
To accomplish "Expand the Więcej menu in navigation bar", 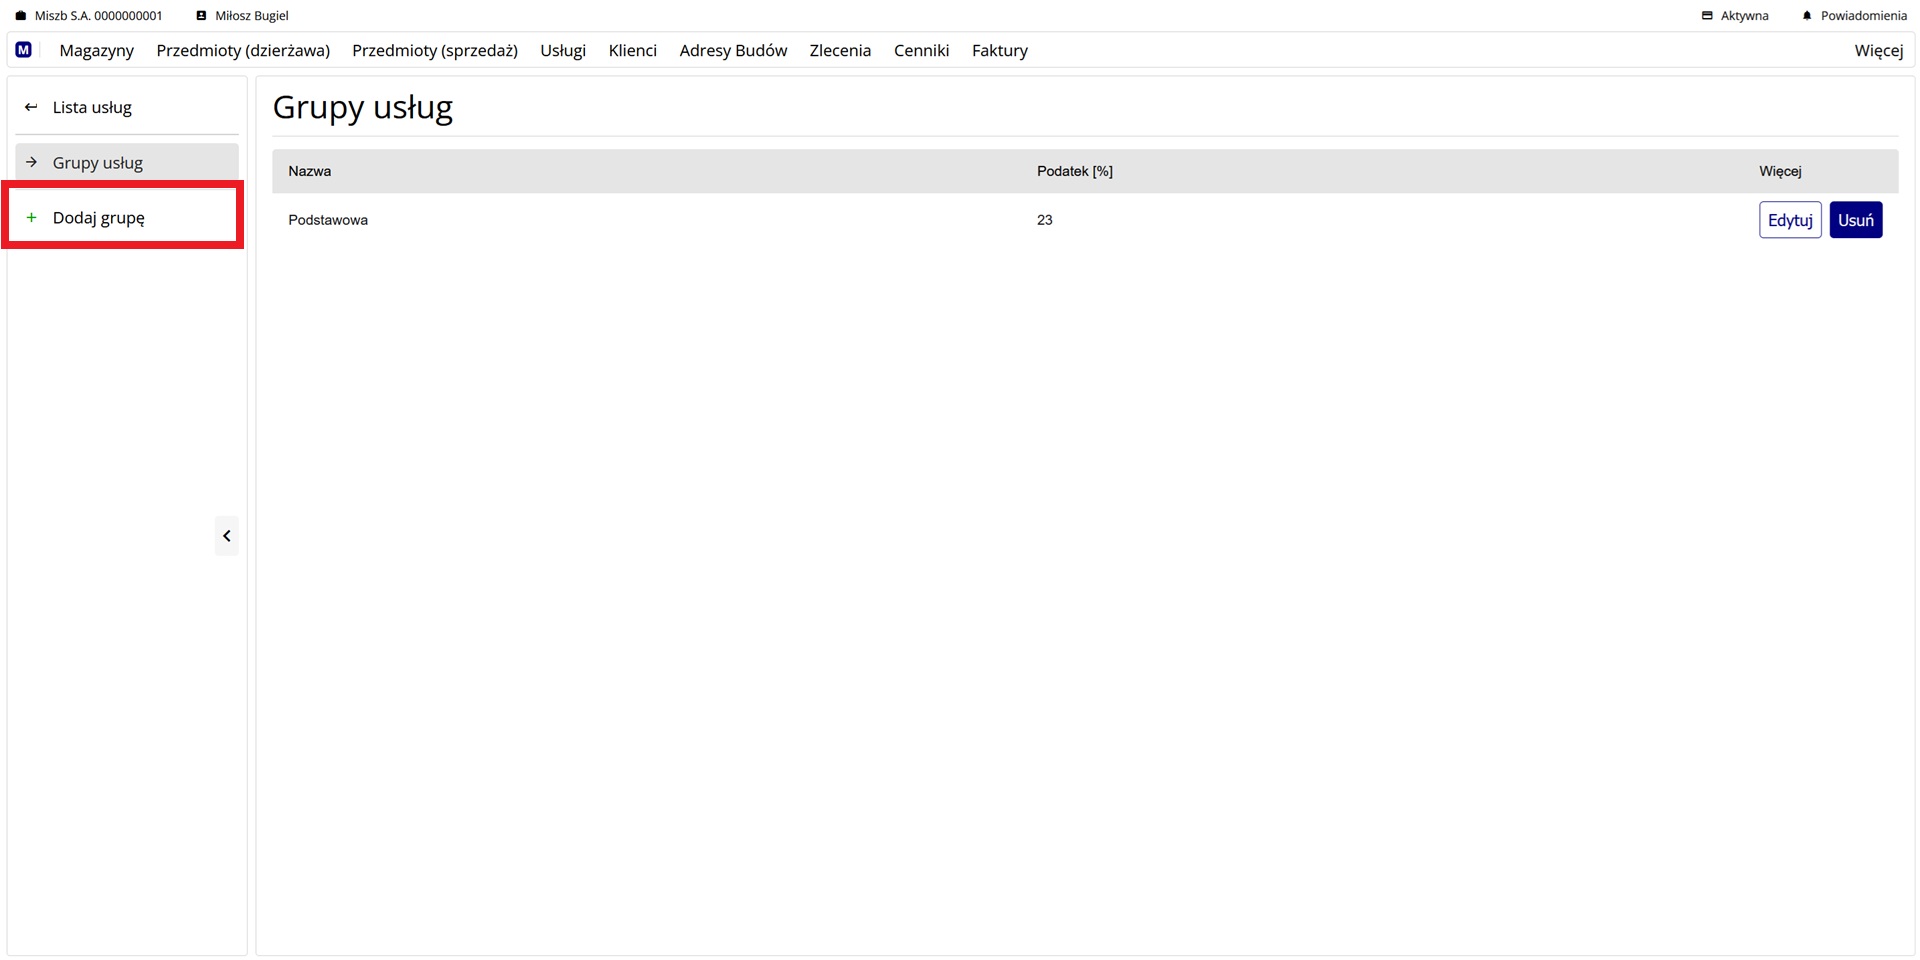I will click(1878, 50).
